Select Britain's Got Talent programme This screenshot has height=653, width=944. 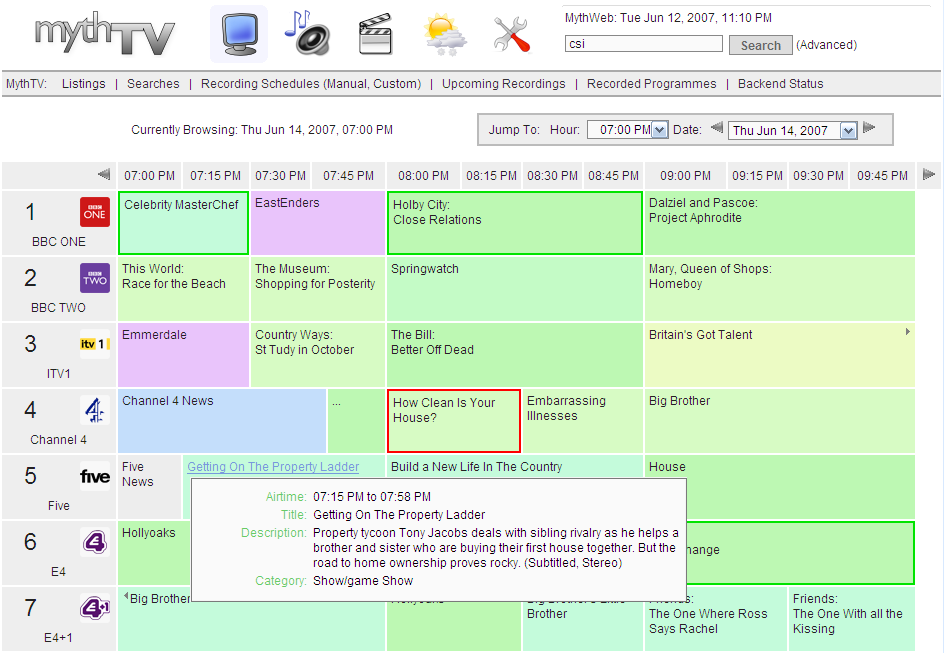[780, 355]
